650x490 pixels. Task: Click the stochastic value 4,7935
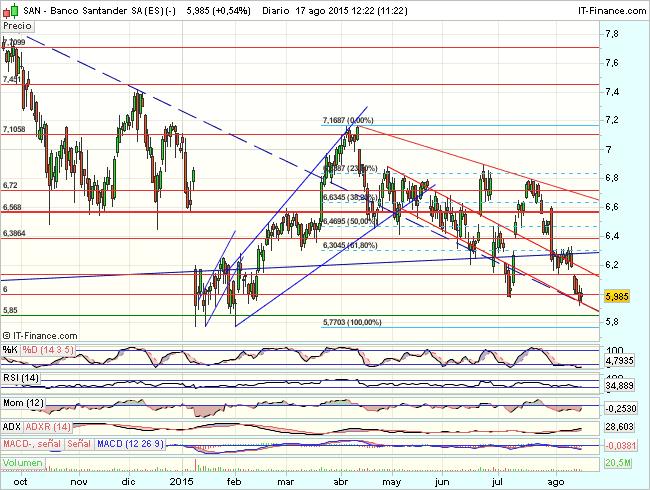(x=619, y=361)
